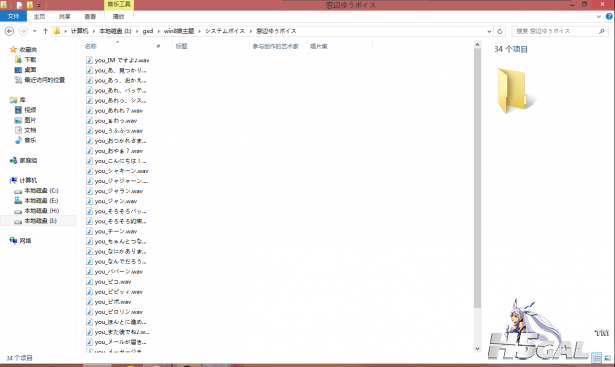Expand the breadcrumb arrow after 计算机
This screenshot has height=367, width=615.
[x=94, y=31]
